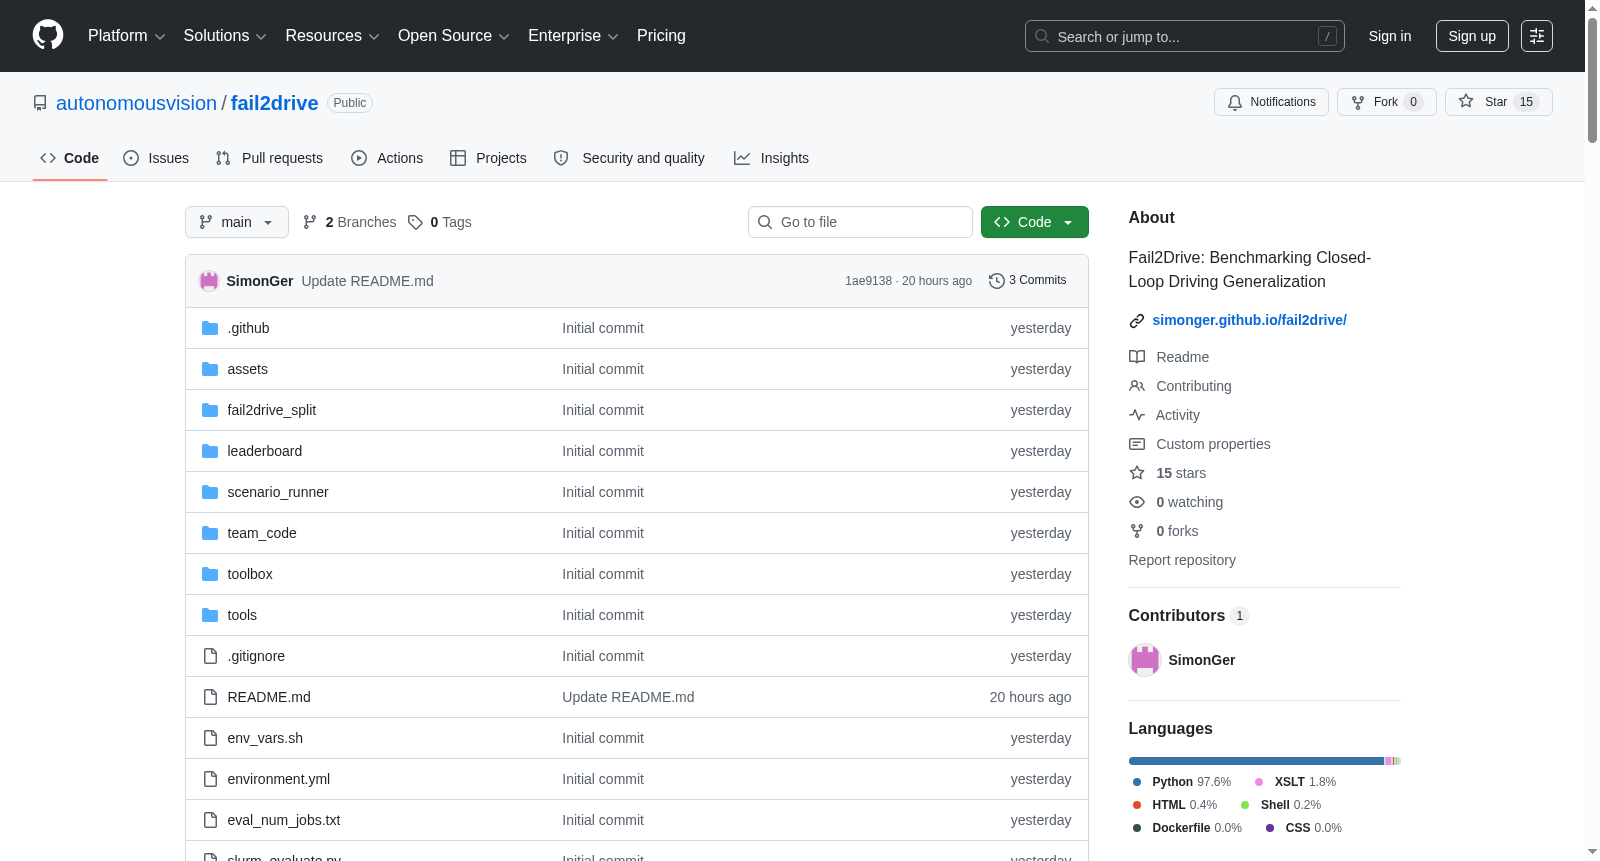
Task: Open the toolbox folder icon
Action: 210,574
